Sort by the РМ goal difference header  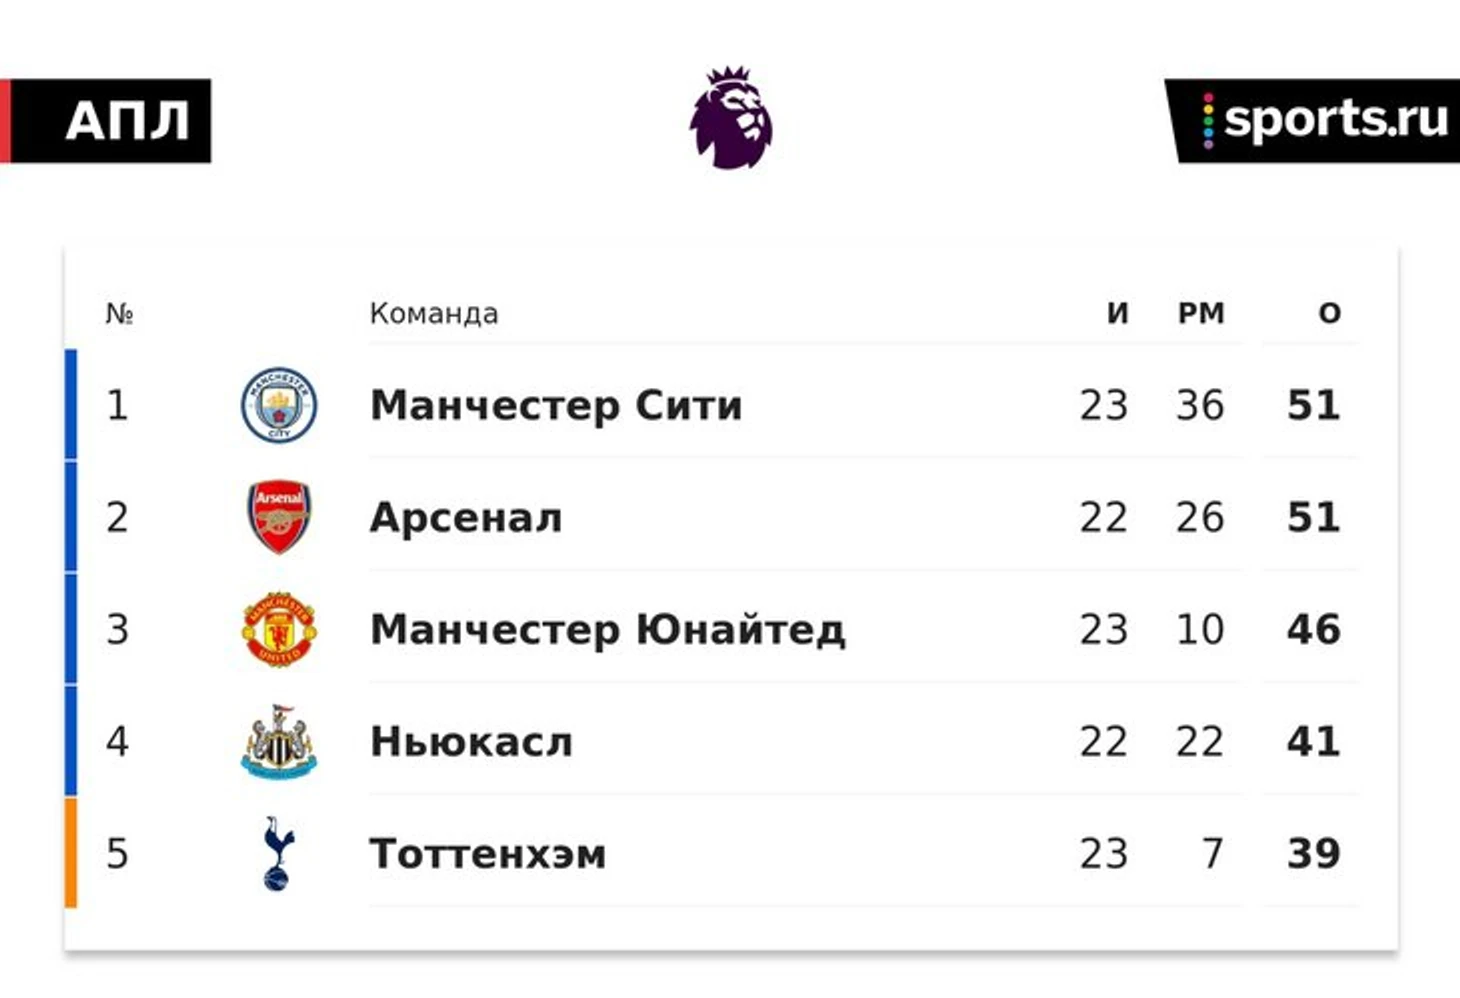coord(1201,313)
